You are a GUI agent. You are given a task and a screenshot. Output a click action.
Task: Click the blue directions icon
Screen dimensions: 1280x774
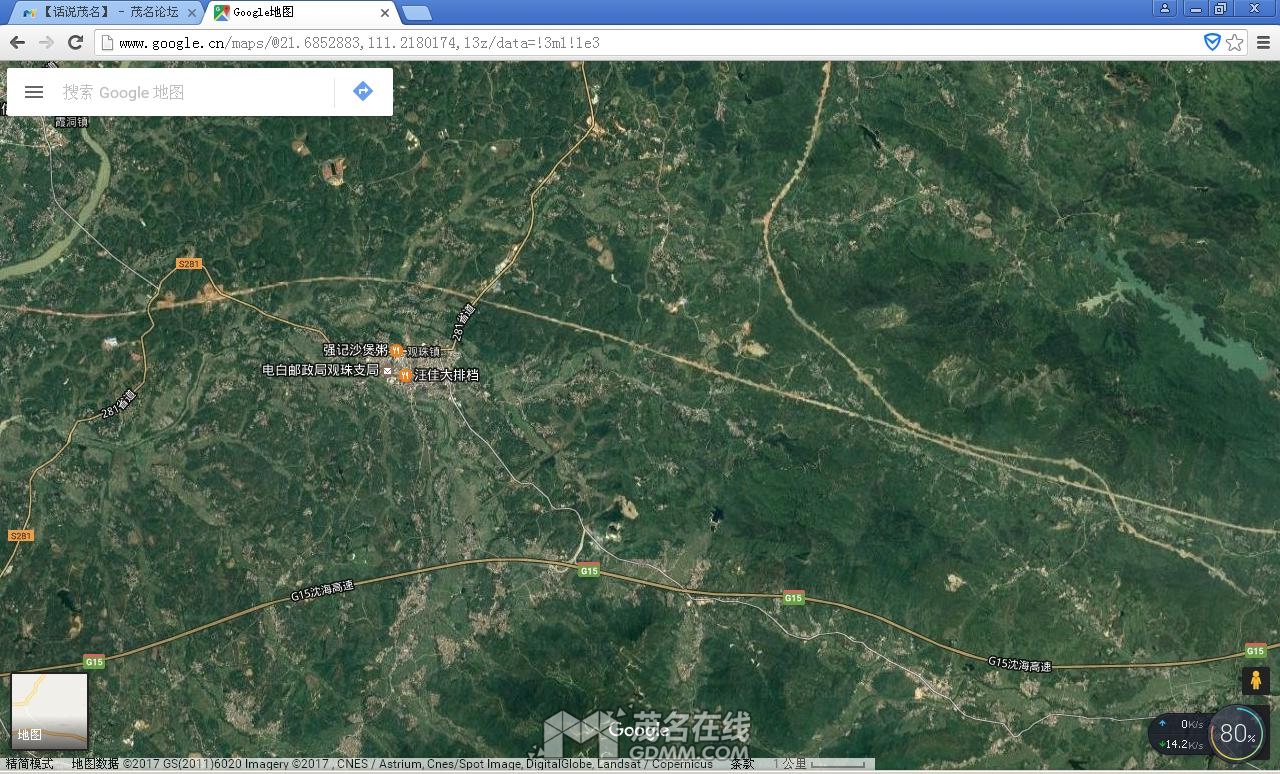click(363, 91)
